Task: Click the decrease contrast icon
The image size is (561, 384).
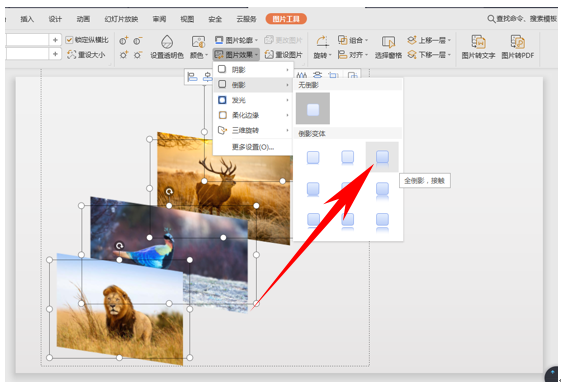Action: tap(138, 41)
